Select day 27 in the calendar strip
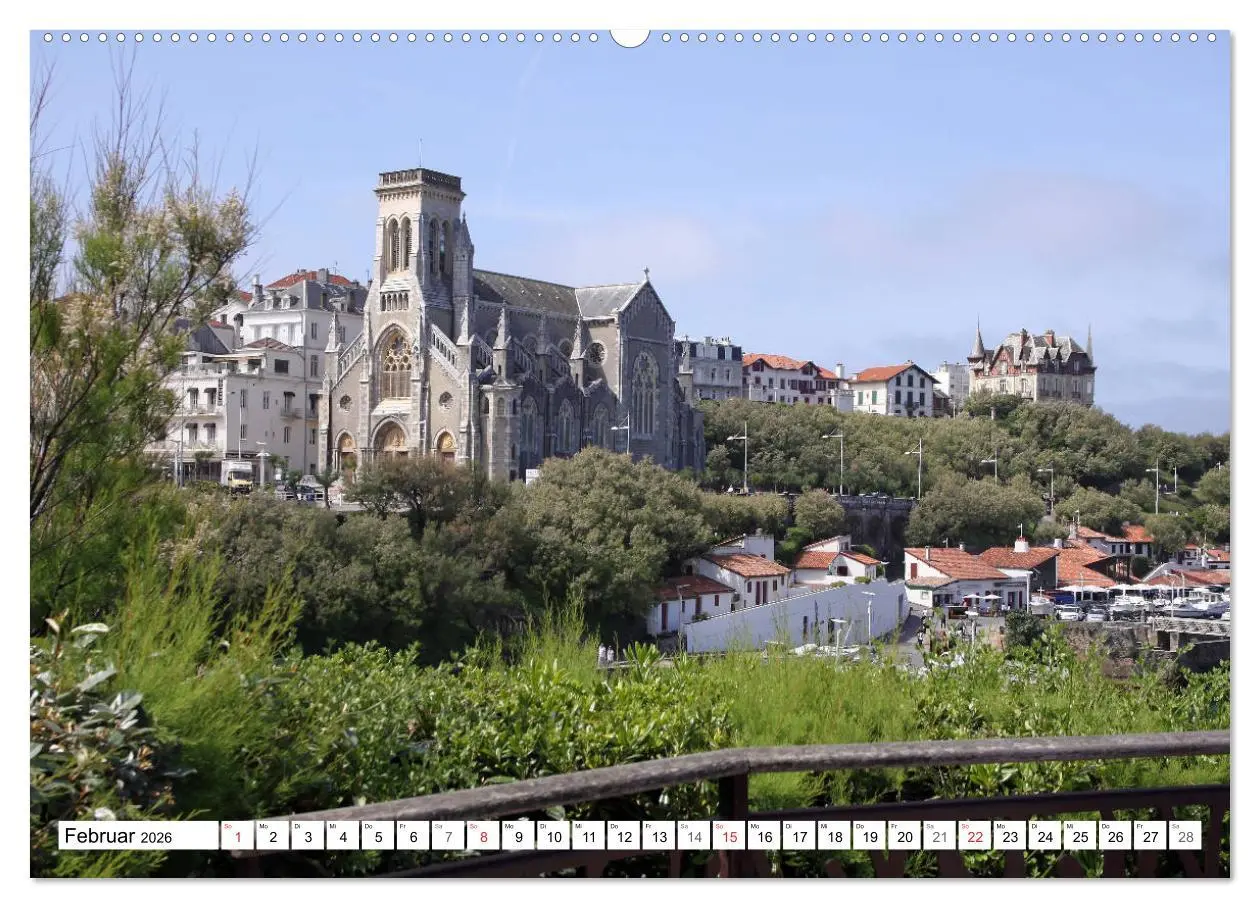The image size is (1260, 908). (1149, 836)
